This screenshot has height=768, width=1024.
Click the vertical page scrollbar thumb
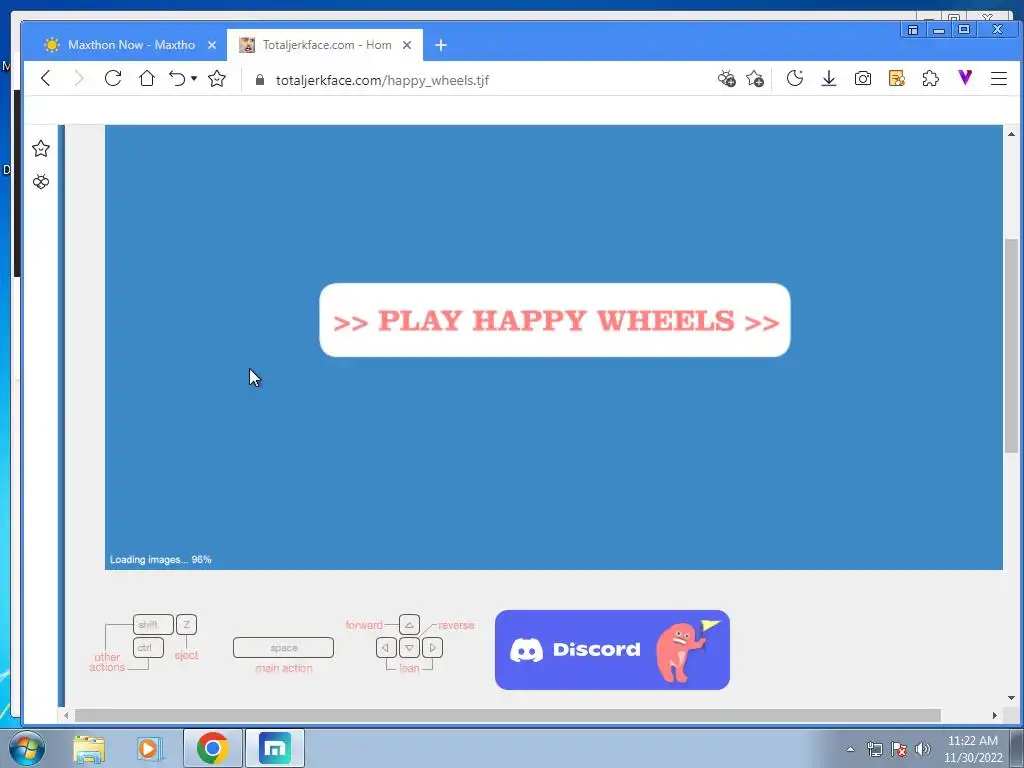point(1011,346)
